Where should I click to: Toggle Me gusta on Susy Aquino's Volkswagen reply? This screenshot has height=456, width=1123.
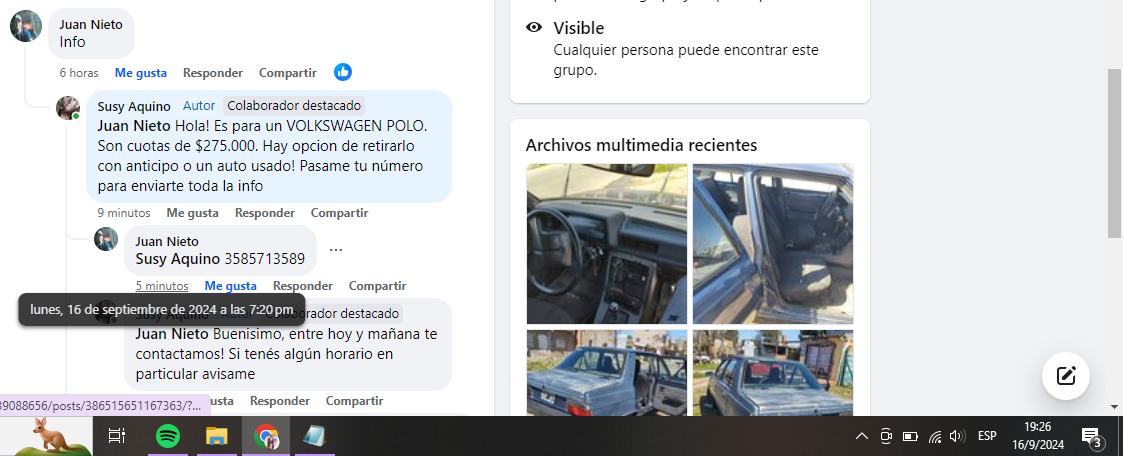pos(193,213)
